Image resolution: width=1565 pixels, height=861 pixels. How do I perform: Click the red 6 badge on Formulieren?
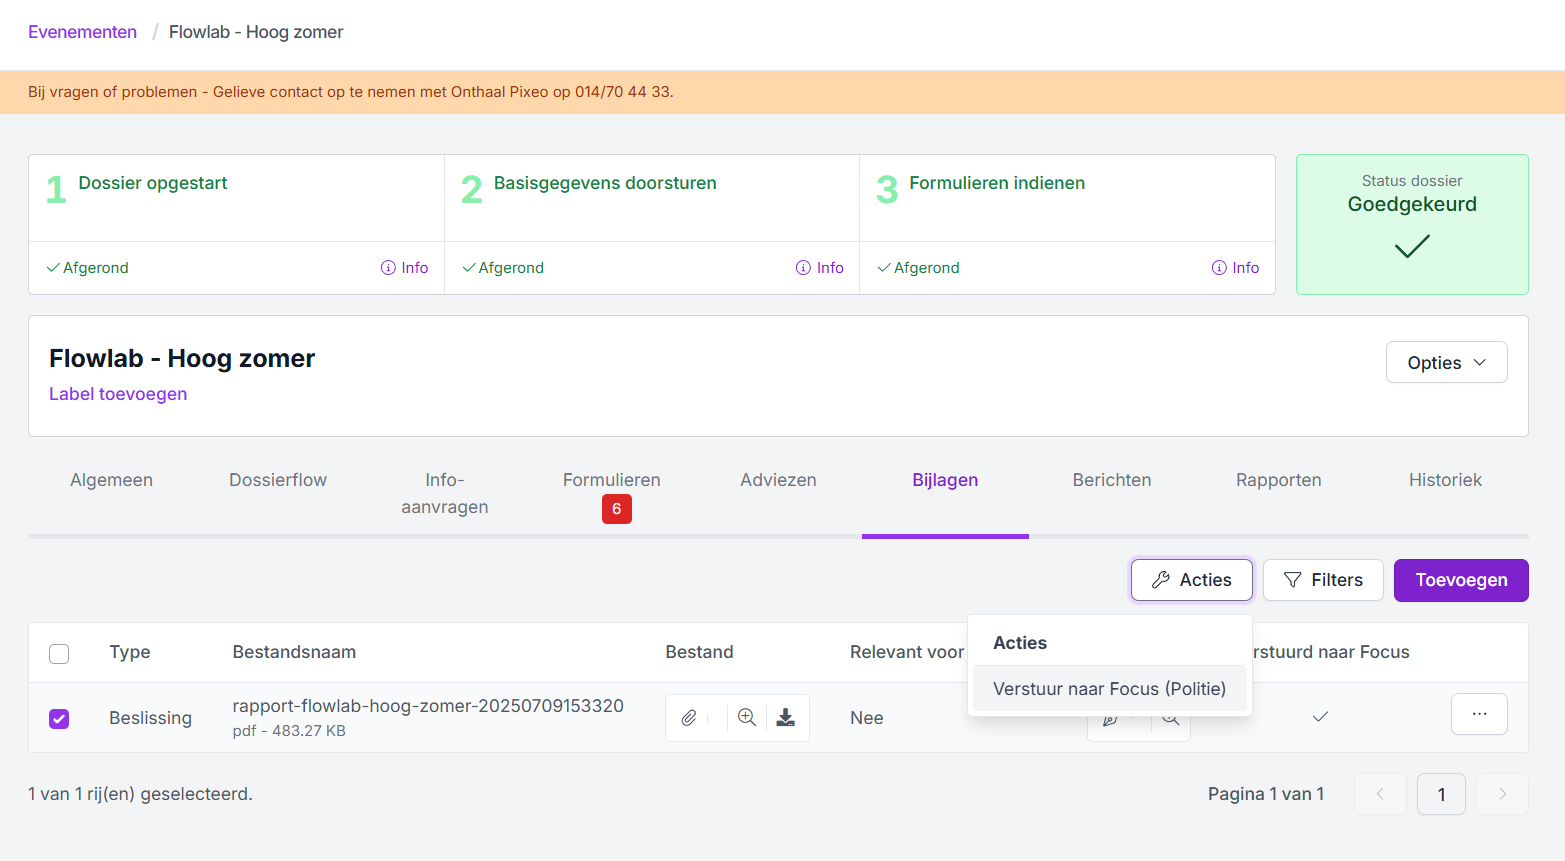[x=616, y=509]
